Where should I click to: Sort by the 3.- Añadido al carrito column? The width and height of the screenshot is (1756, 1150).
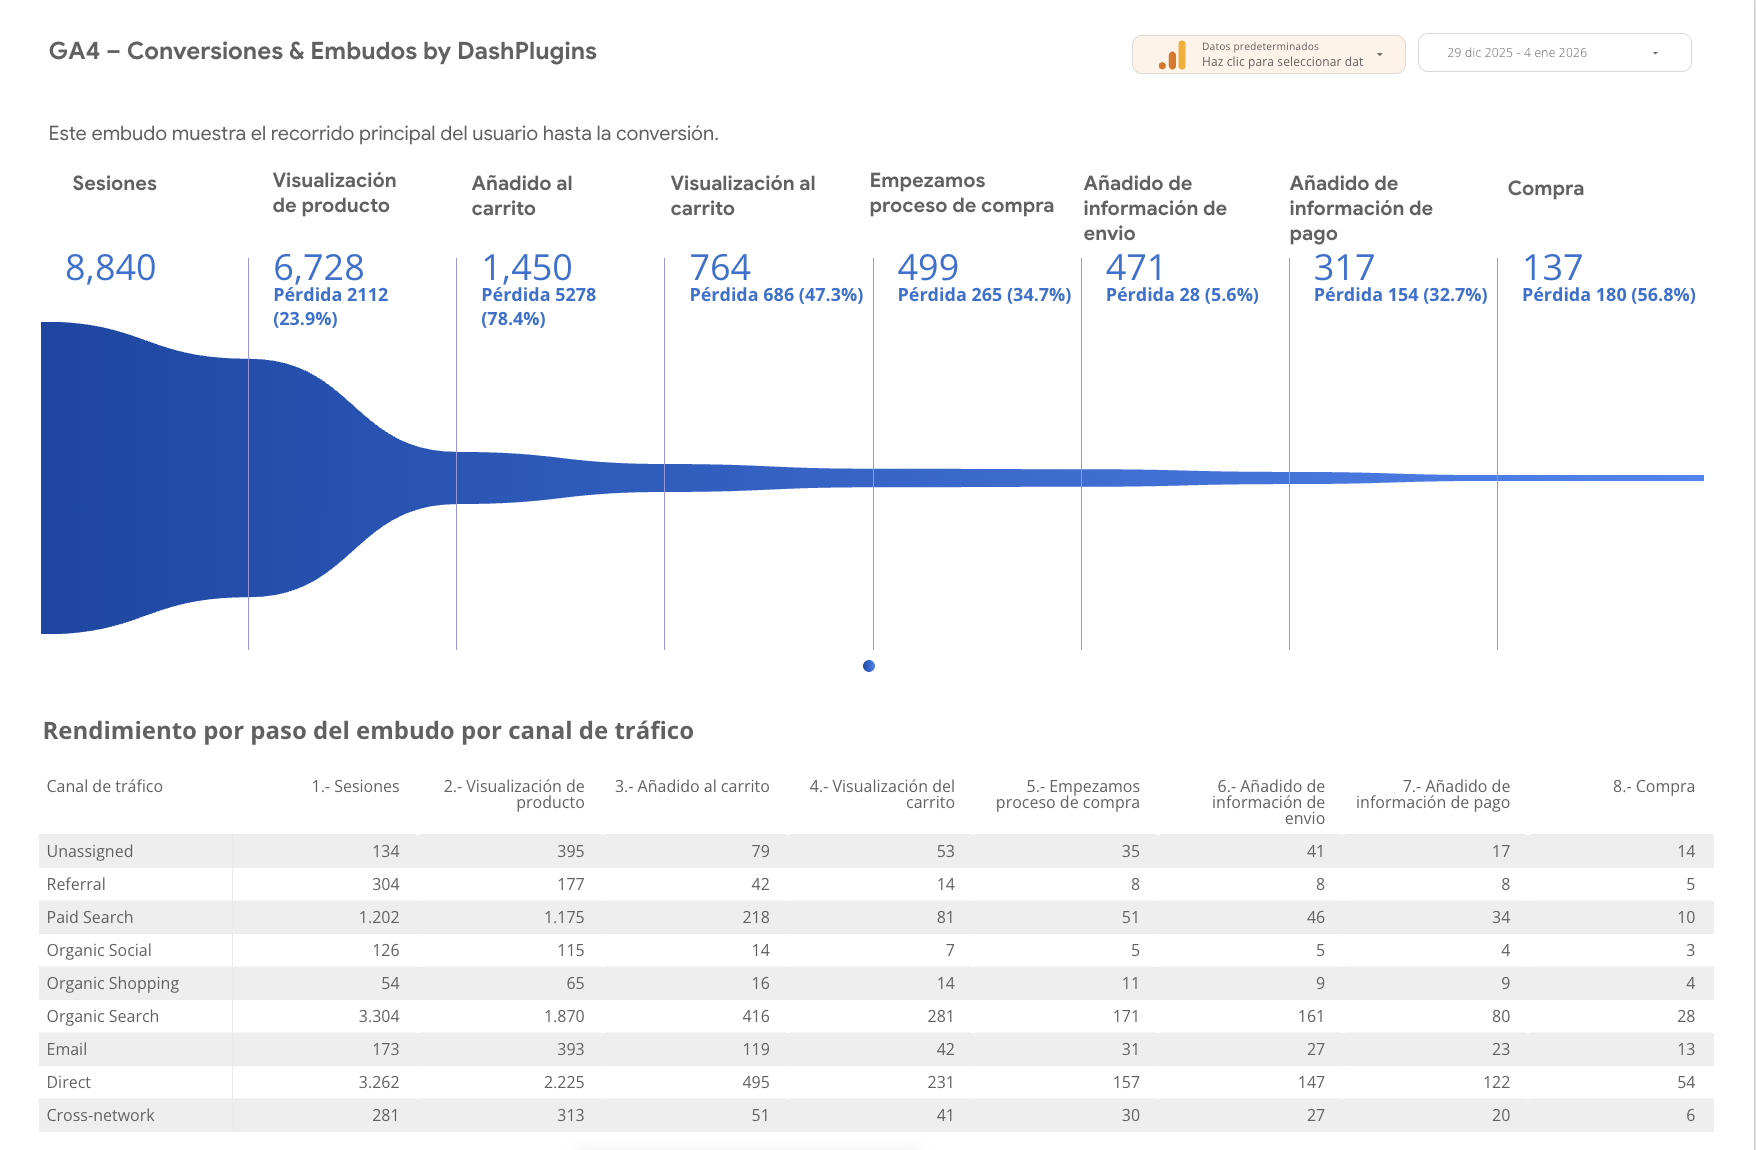point(692,787)
